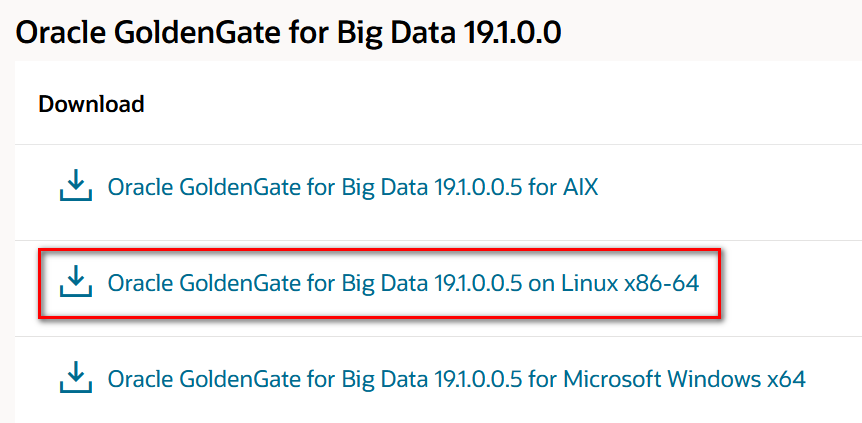Image resolution: width=862 pixels, height=423 pixels.
Task: Click the Linux x86-64 text in the highlighted row
Action: (630, 283)
